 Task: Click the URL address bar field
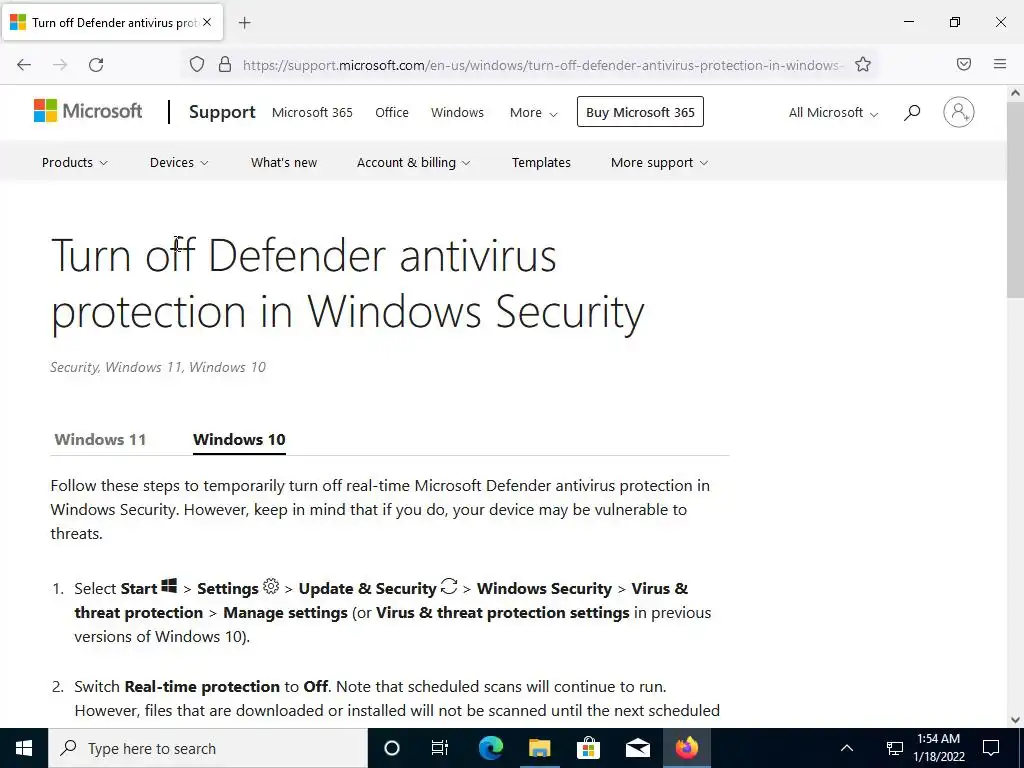[x=542, y=65]
